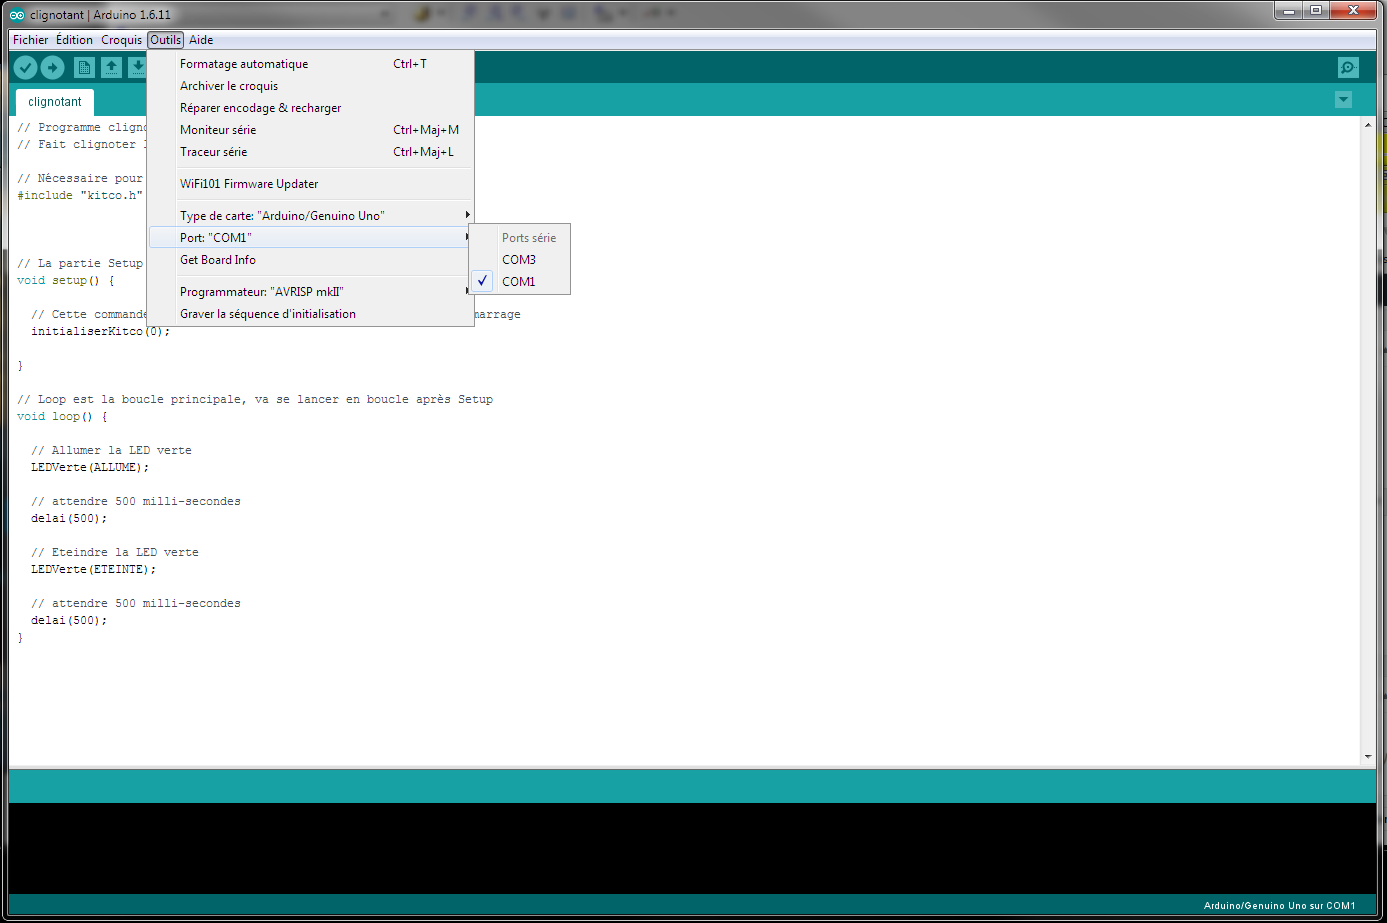
Task: Open the Serial Monitor magnifier icon
Action: (1348, 67)
